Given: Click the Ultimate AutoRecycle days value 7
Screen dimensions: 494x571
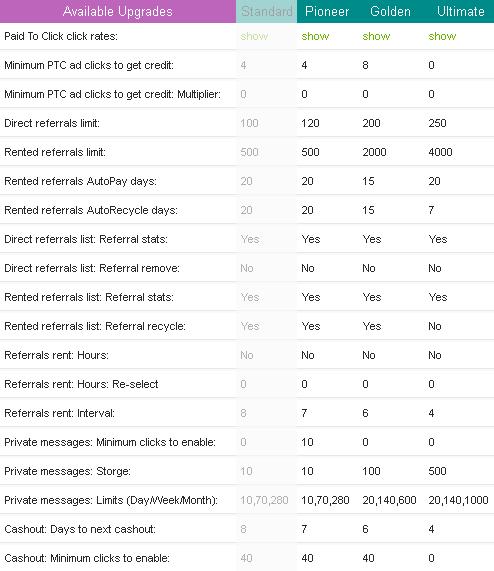Looking at the screenshot, I should [x=431, y=210].
